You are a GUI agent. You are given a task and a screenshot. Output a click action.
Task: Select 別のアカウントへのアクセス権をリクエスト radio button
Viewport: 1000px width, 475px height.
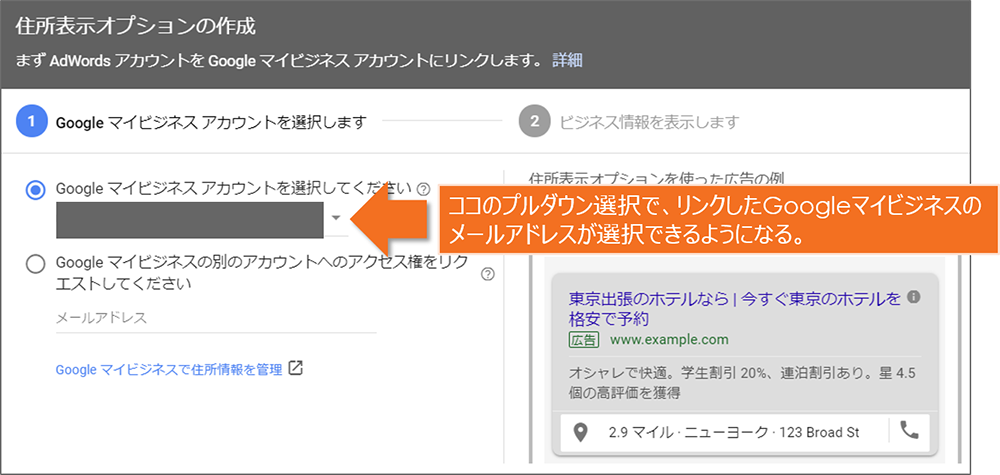click(36, 263)
